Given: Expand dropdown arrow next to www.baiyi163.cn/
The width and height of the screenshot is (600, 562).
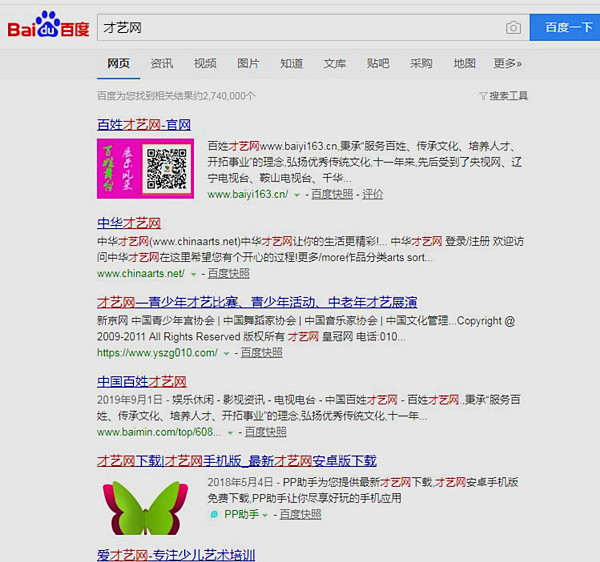Looking at the screenshot, I should (297, 195).
